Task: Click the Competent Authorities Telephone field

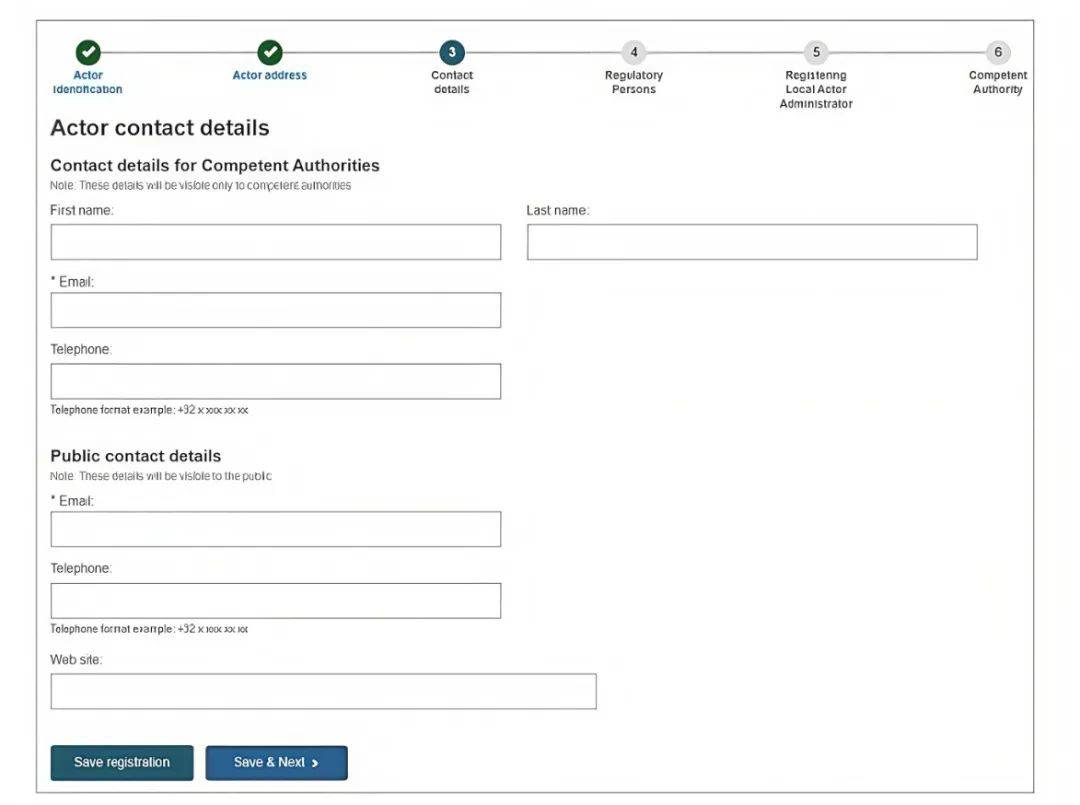Action: tap(276, 381)
